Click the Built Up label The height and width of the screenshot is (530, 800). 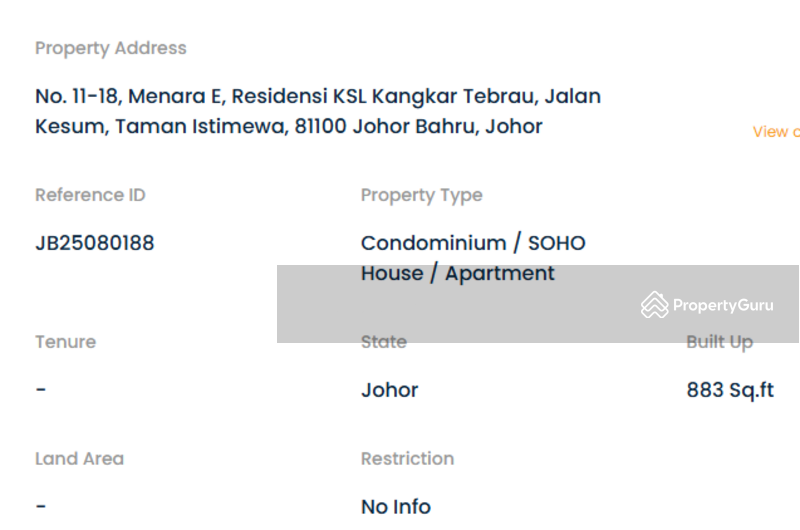pyautogui.click(x=720, y=342)
